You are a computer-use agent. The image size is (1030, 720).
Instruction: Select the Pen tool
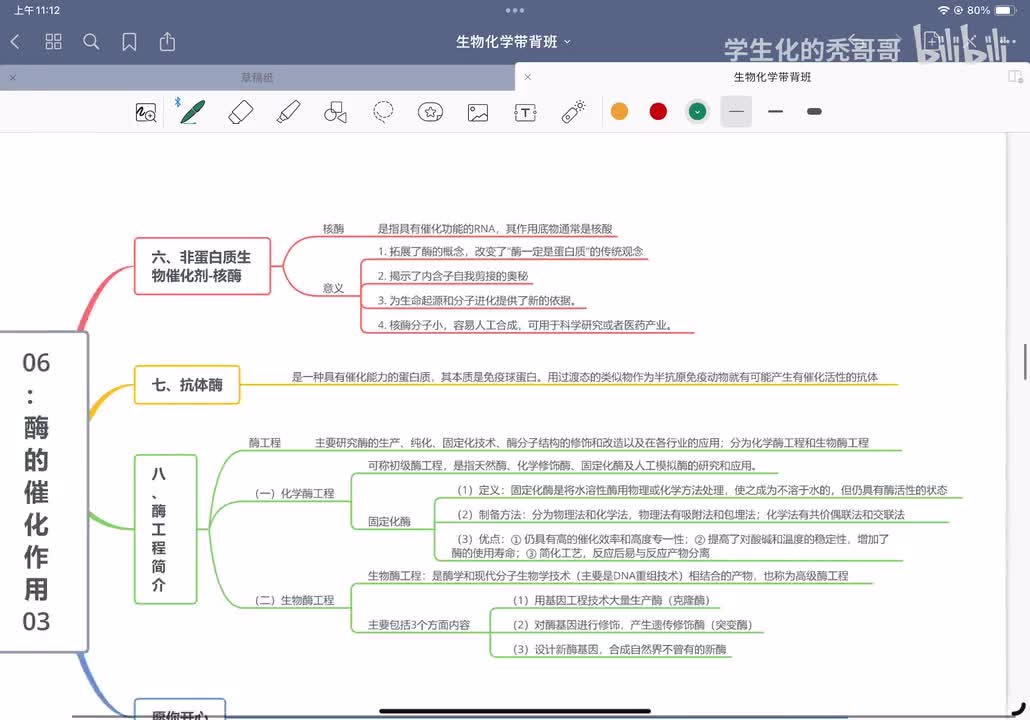193,112
